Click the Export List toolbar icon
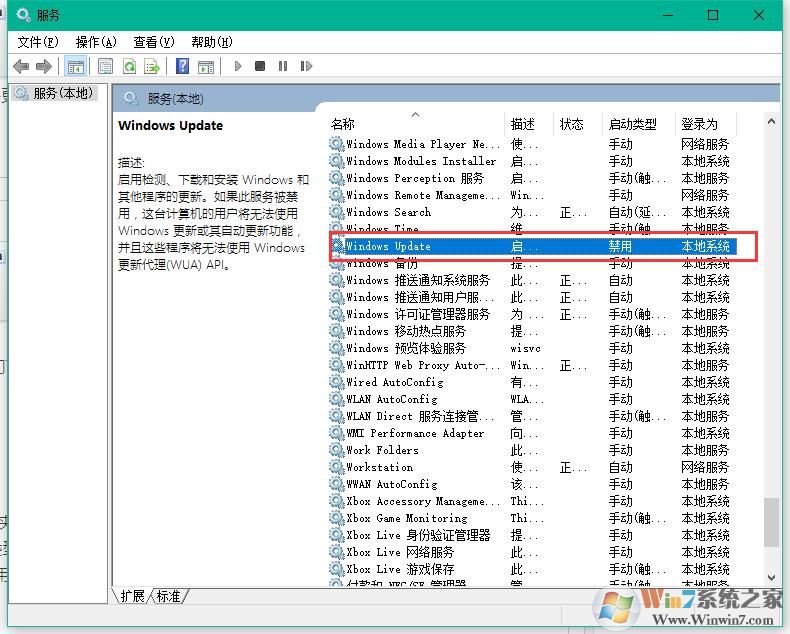The width and height of the screenshot is (790, 634). click(152, 67)
